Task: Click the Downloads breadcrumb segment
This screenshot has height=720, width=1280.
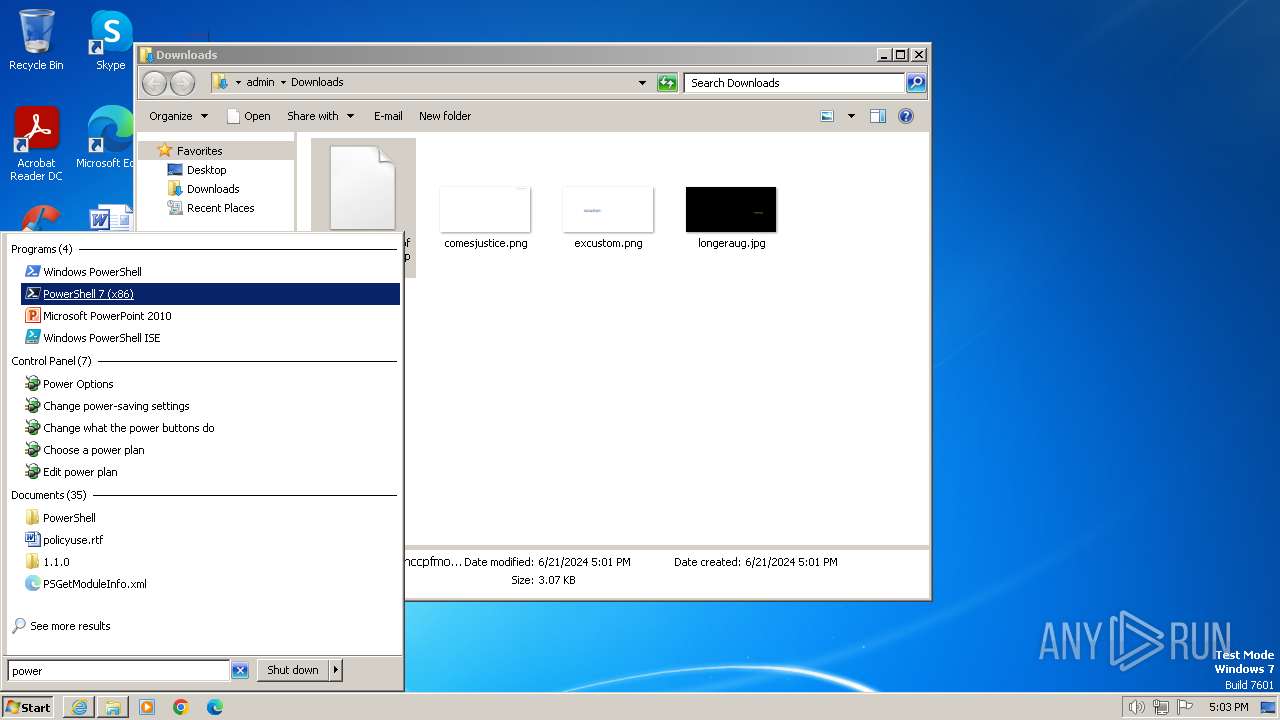Action: point(317,83)
